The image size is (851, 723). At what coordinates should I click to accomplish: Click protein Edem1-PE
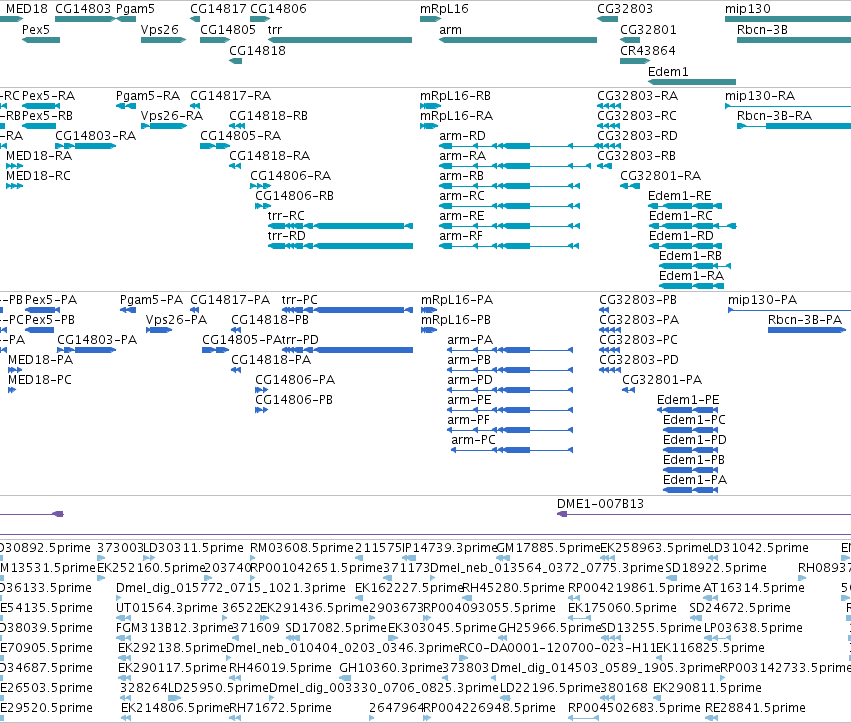tap(688, 410)
